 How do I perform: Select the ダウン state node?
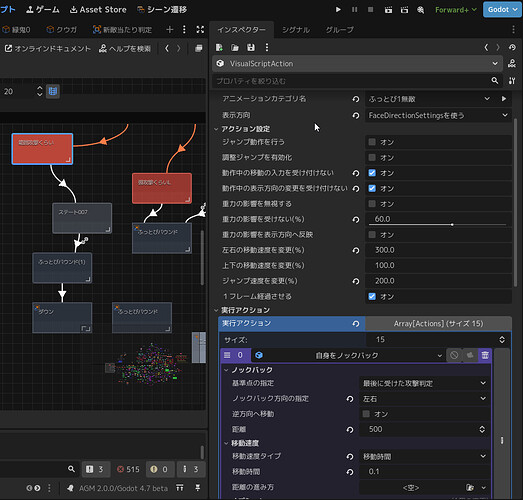click(62, 318)
